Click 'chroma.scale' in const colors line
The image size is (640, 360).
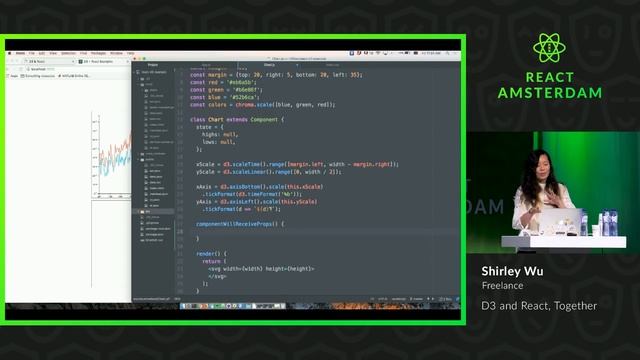click(253, 105)
